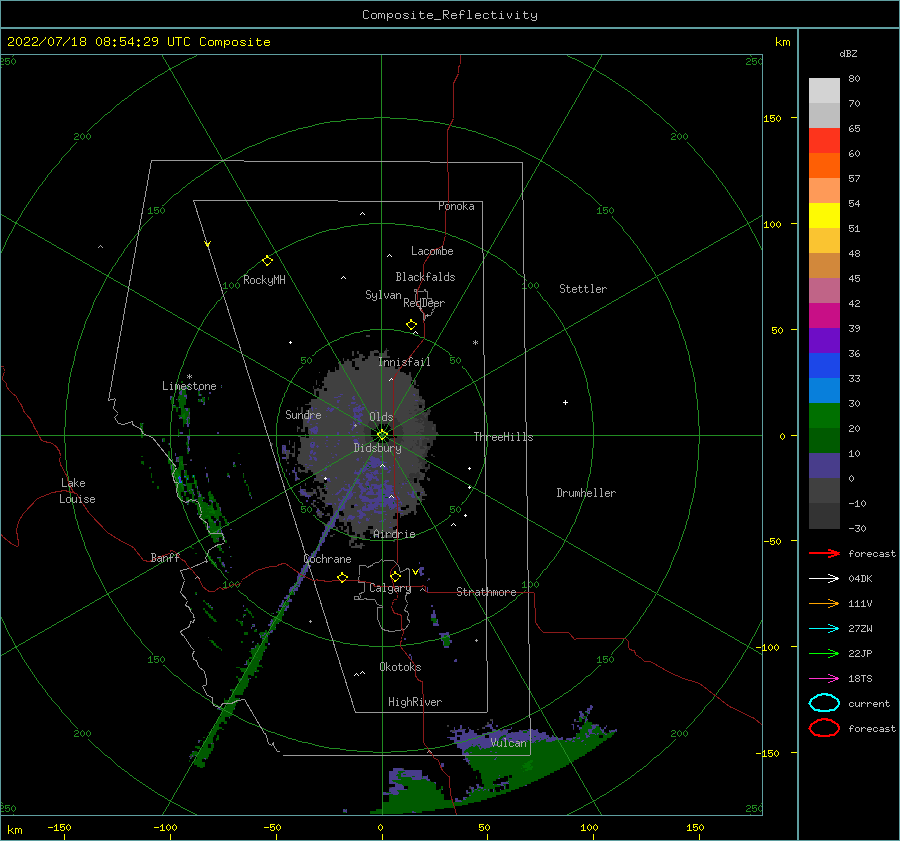Click the Airdrie city label
The width and height of the screenshot is (900, 841).
[394, 534]
